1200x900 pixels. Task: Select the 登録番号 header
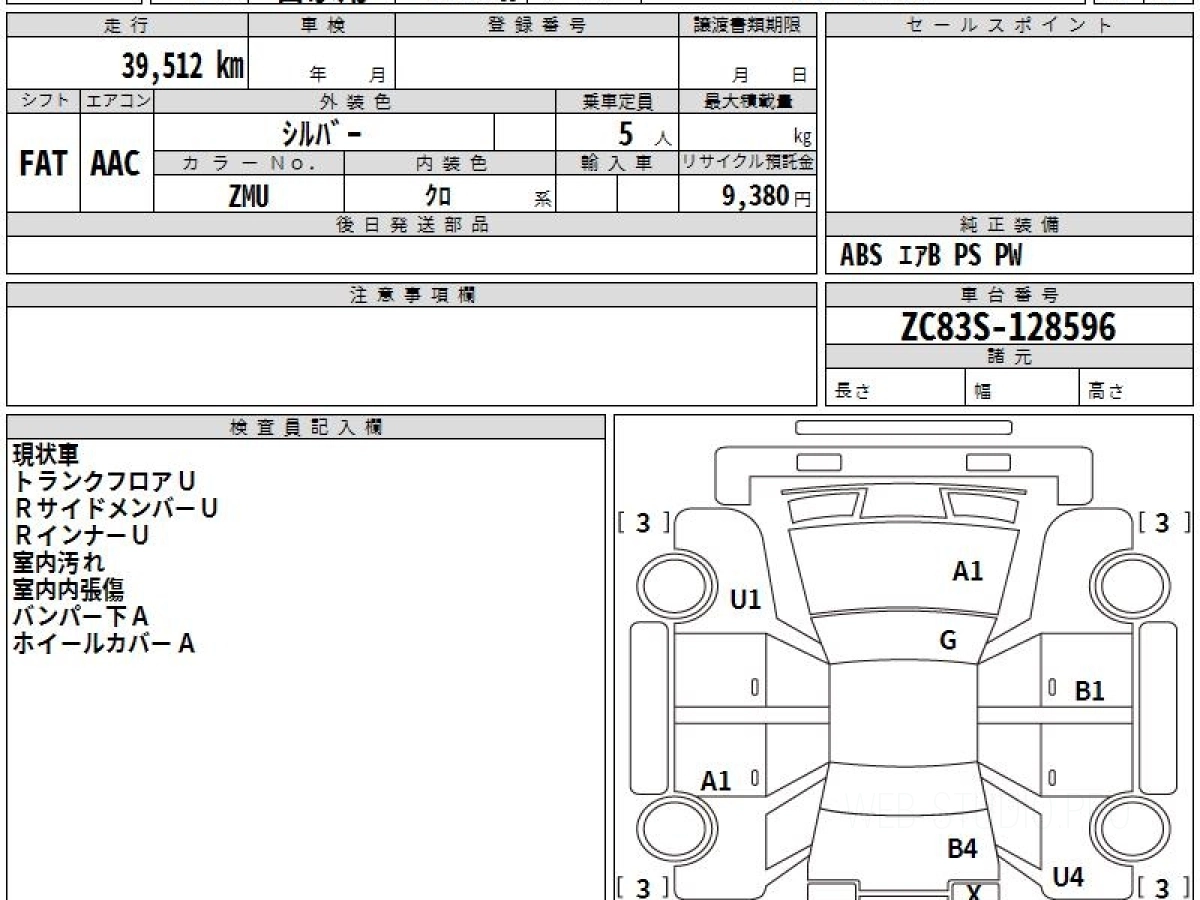click(537, 26)
